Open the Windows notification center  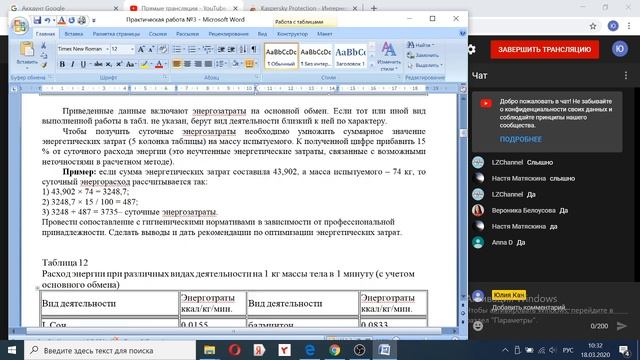pos(624,350)
